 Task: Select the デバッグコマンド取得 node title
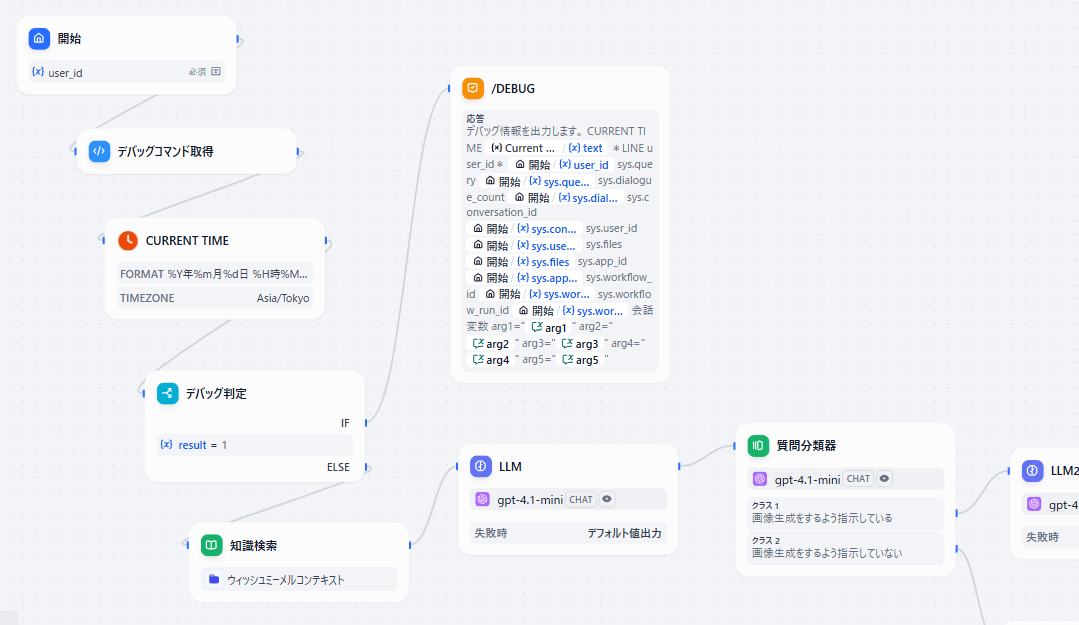[x=165, y=151]
